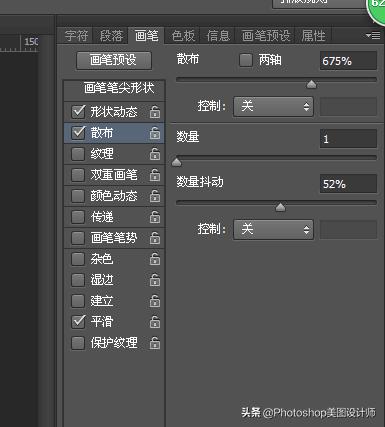Toggle lock icon for 画笔笔势
Viewport: 385px width, 427px height.
click(155, 238)
